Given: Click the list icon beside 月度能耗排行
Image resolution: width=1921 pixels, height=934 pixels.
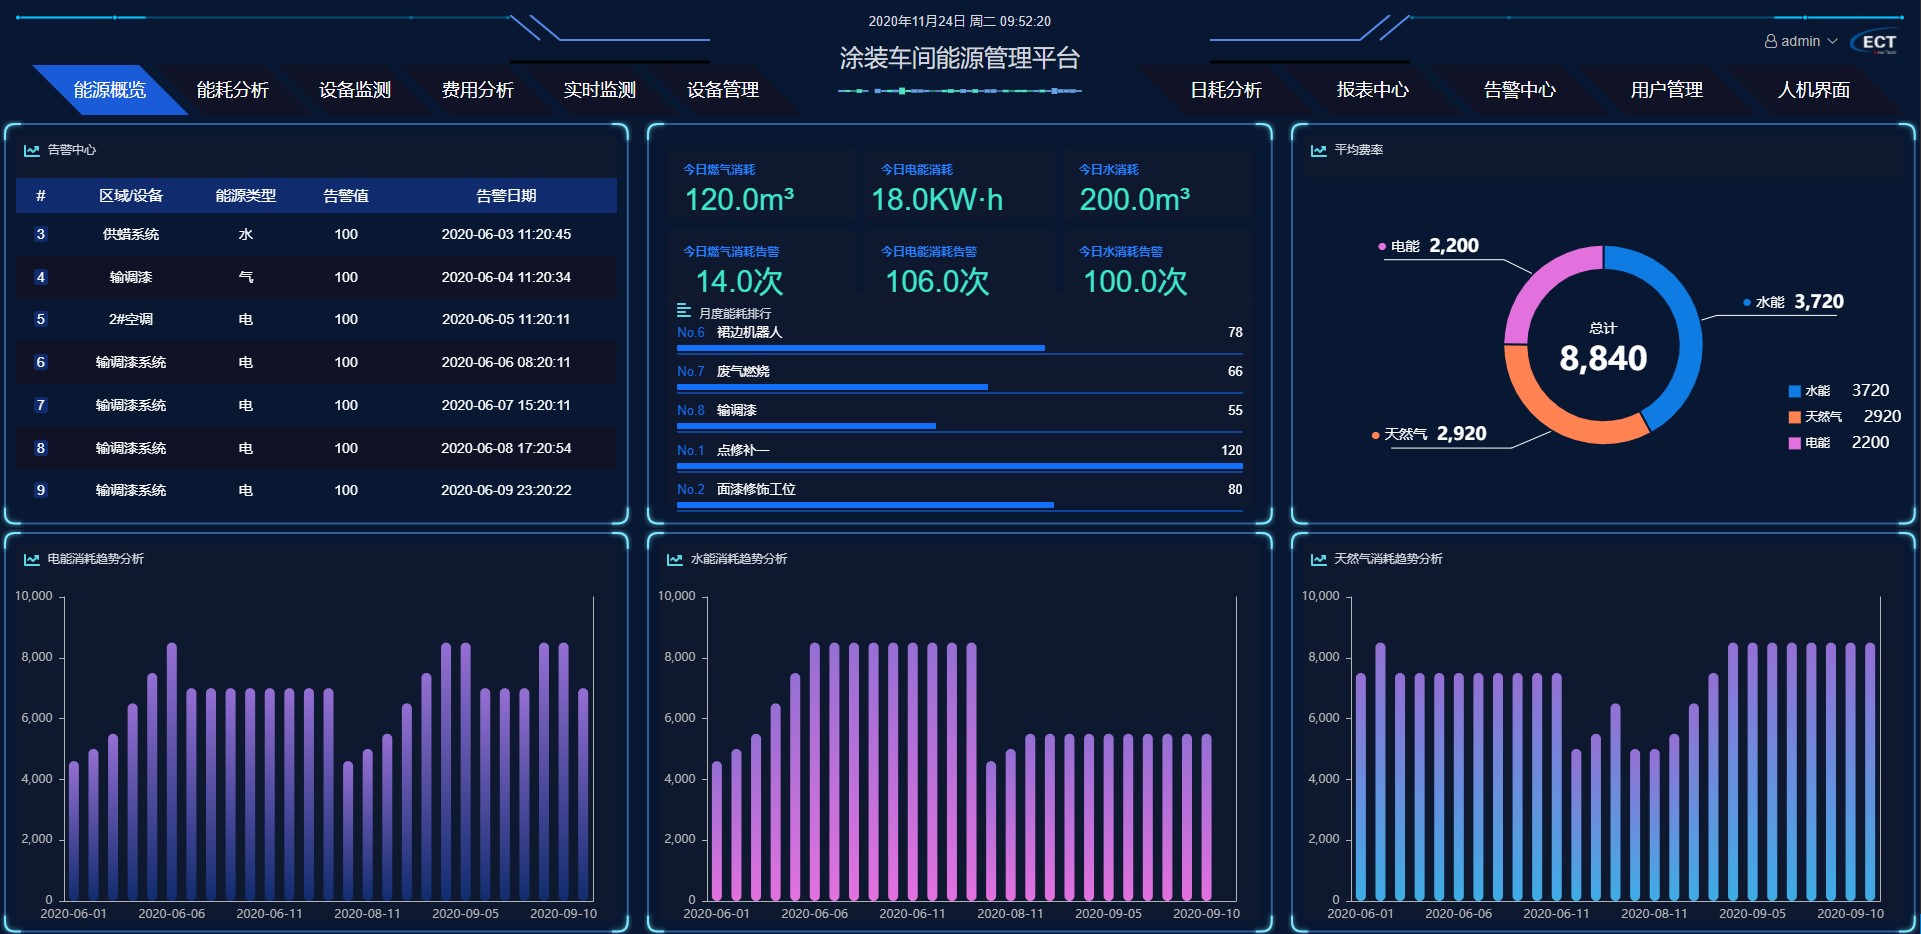Looking at the screenshot, I should click(684, 311).
